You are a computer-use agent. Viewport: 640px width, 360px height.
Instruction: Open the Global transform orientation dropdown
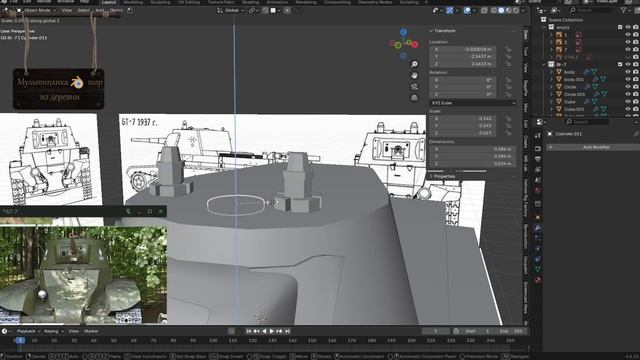pos(231,11)
